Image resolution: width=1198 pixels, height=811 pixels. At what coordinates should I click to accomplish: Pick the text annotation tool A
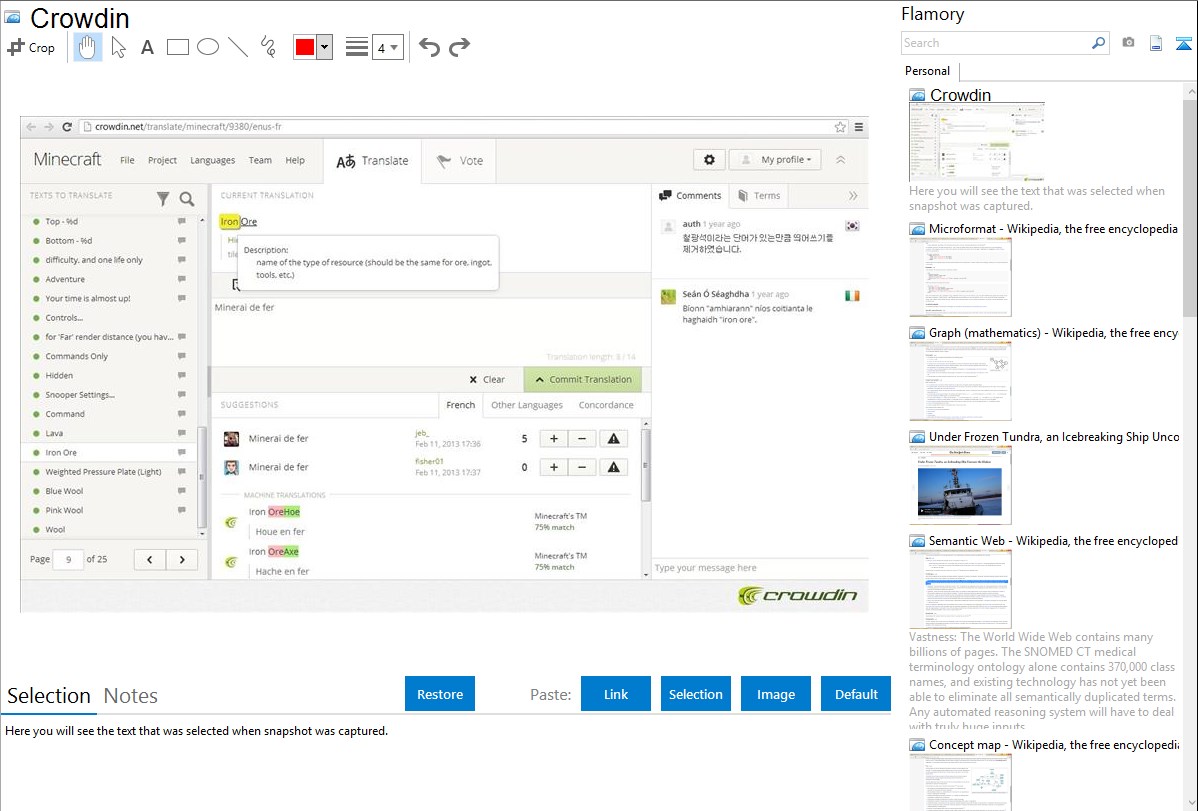[147, 47]
